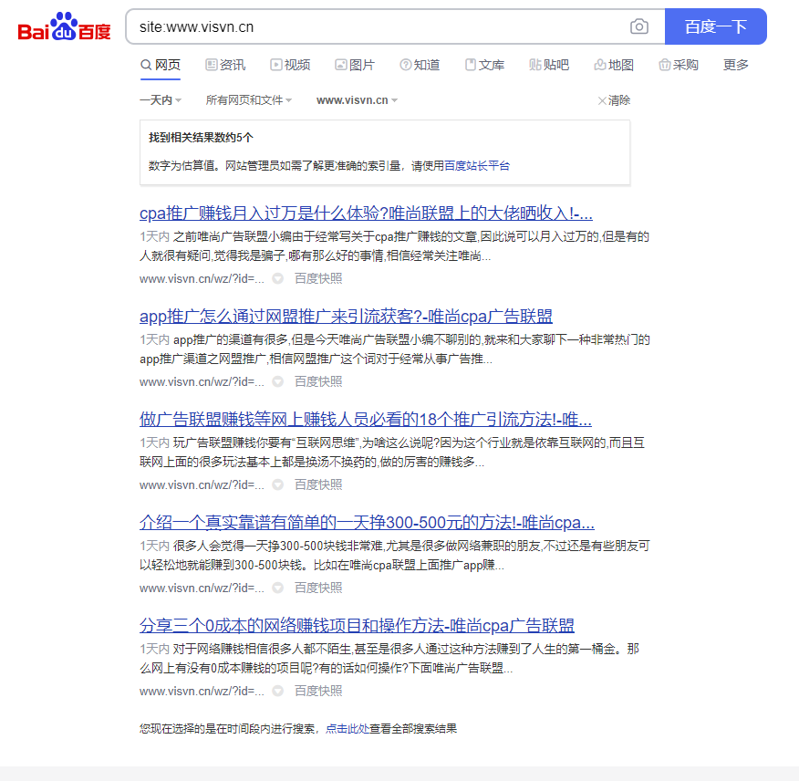Screen dimensions: 799x781
Task: Click shield icon under app推广怎么通过网盟 result
Action: [x=278, y=382]
